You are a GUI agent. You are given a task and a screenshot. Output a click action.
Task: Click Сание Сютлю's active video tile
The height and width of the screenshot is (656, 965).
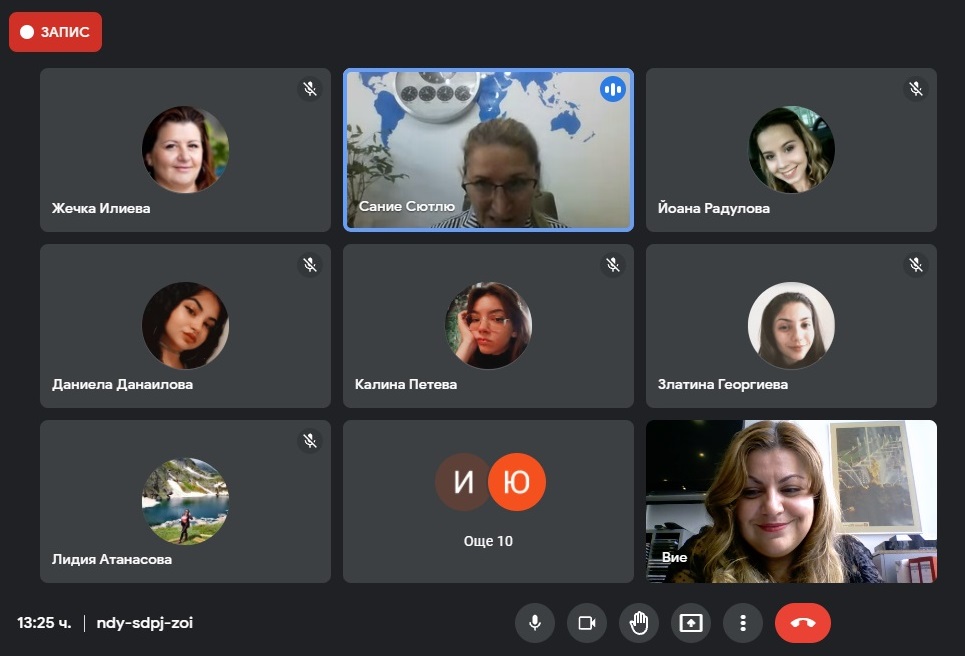488,150
